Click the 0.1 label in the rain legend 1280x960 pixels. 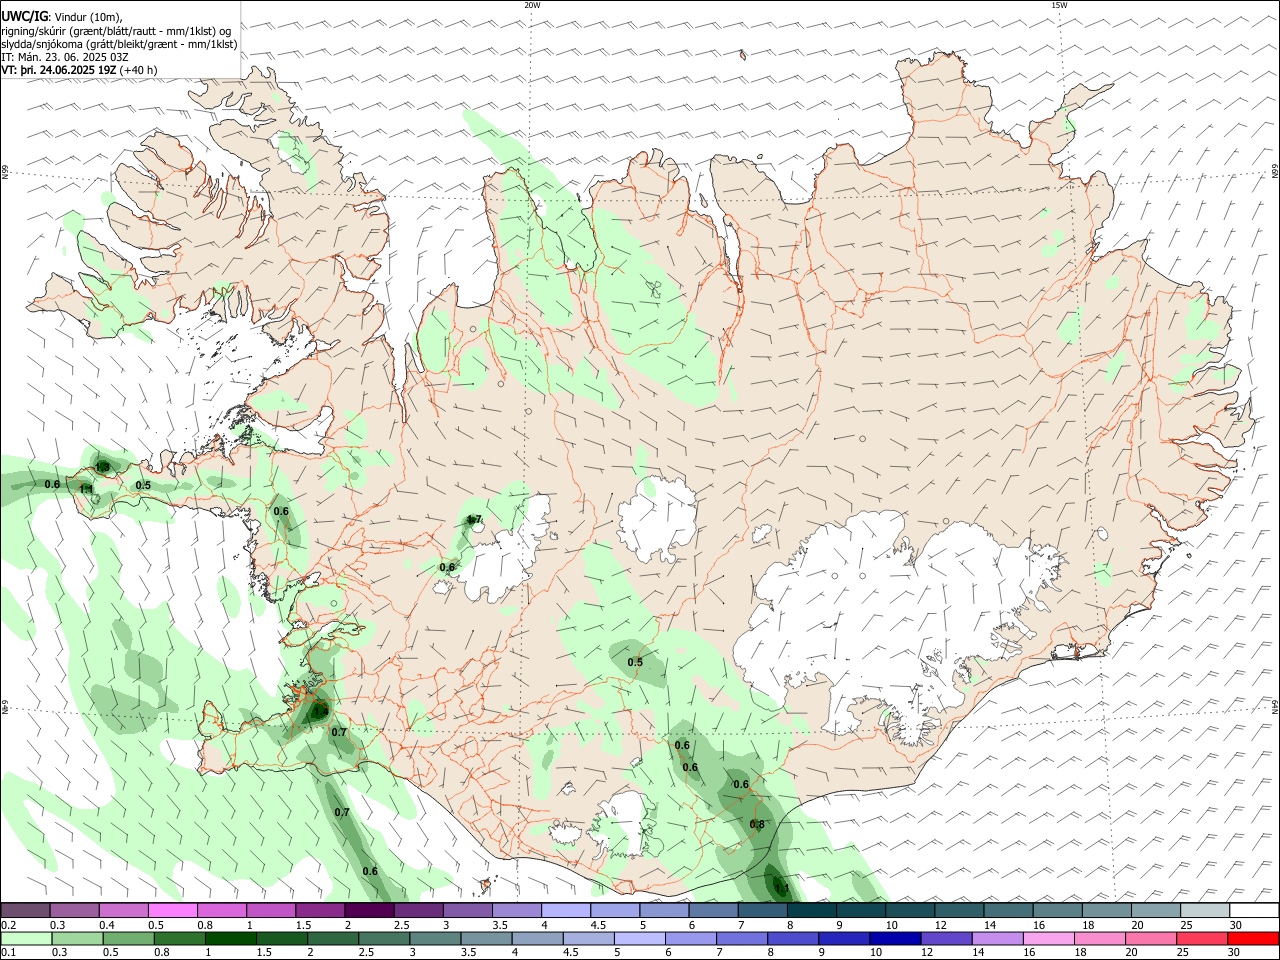8,952
